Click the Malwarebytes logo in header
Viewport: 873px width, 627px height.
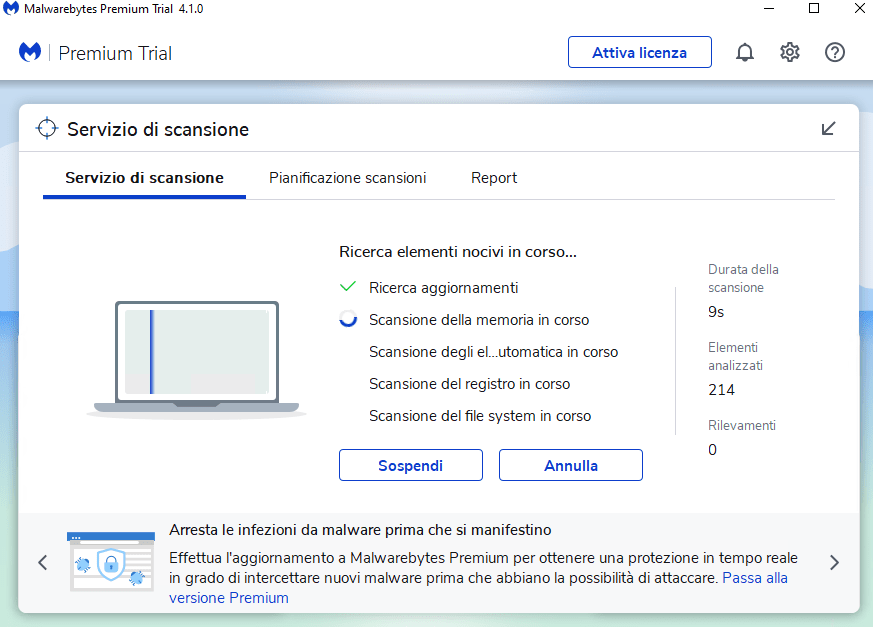click(30, 52)
